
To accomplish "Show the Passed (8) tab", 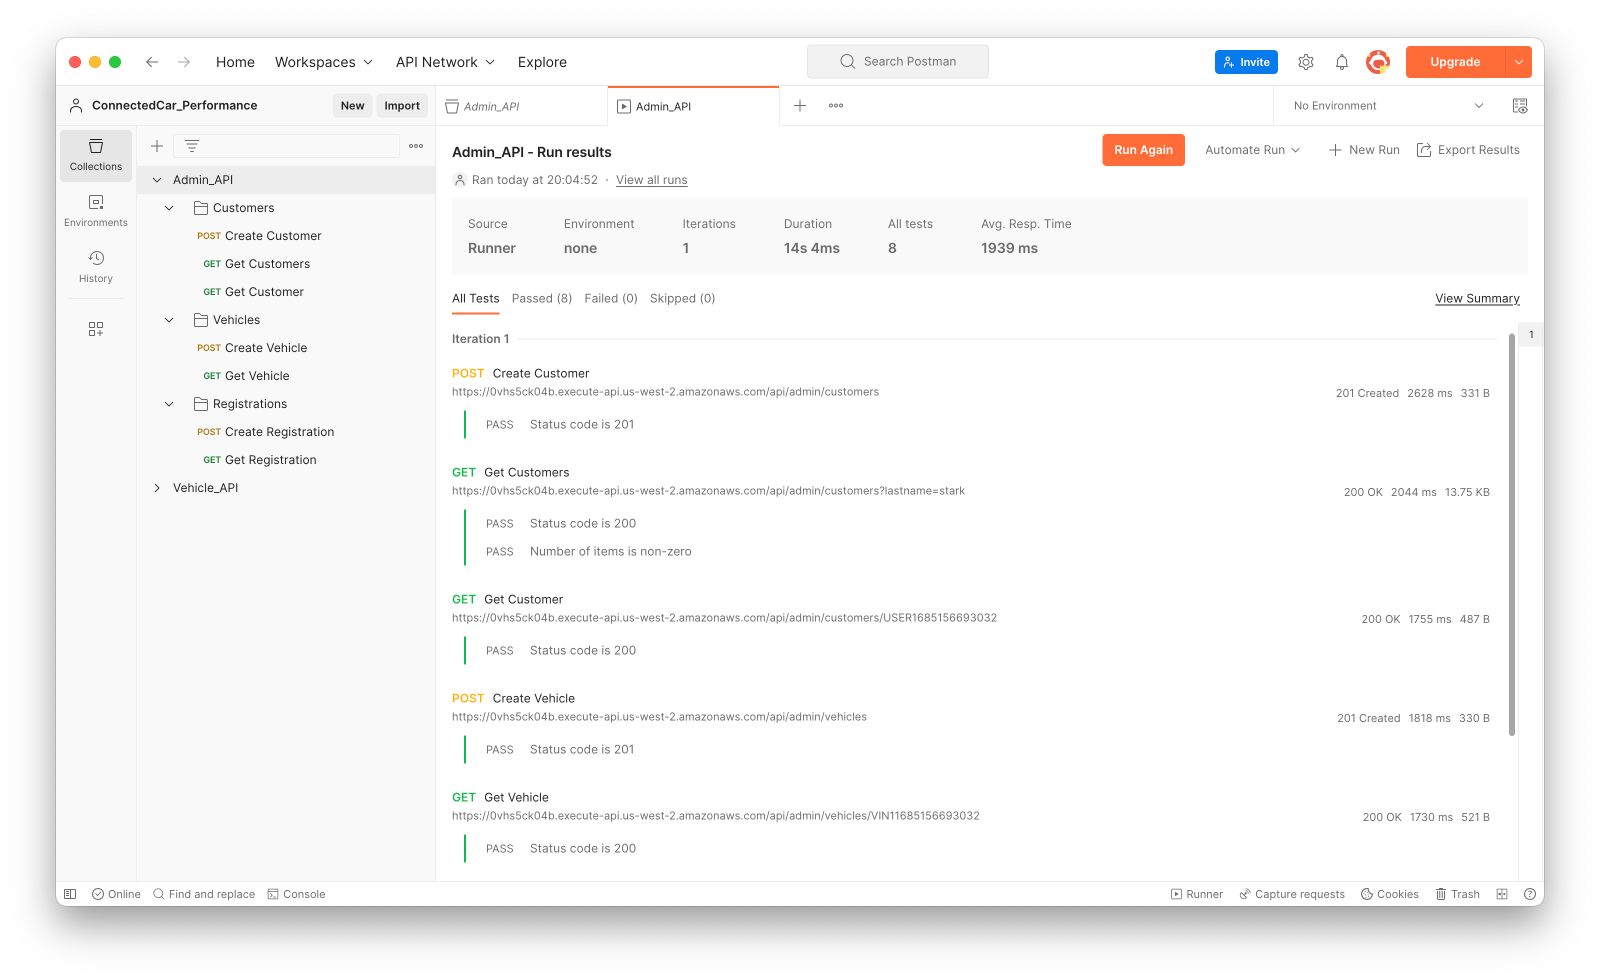I will click(x=542, y=299).
